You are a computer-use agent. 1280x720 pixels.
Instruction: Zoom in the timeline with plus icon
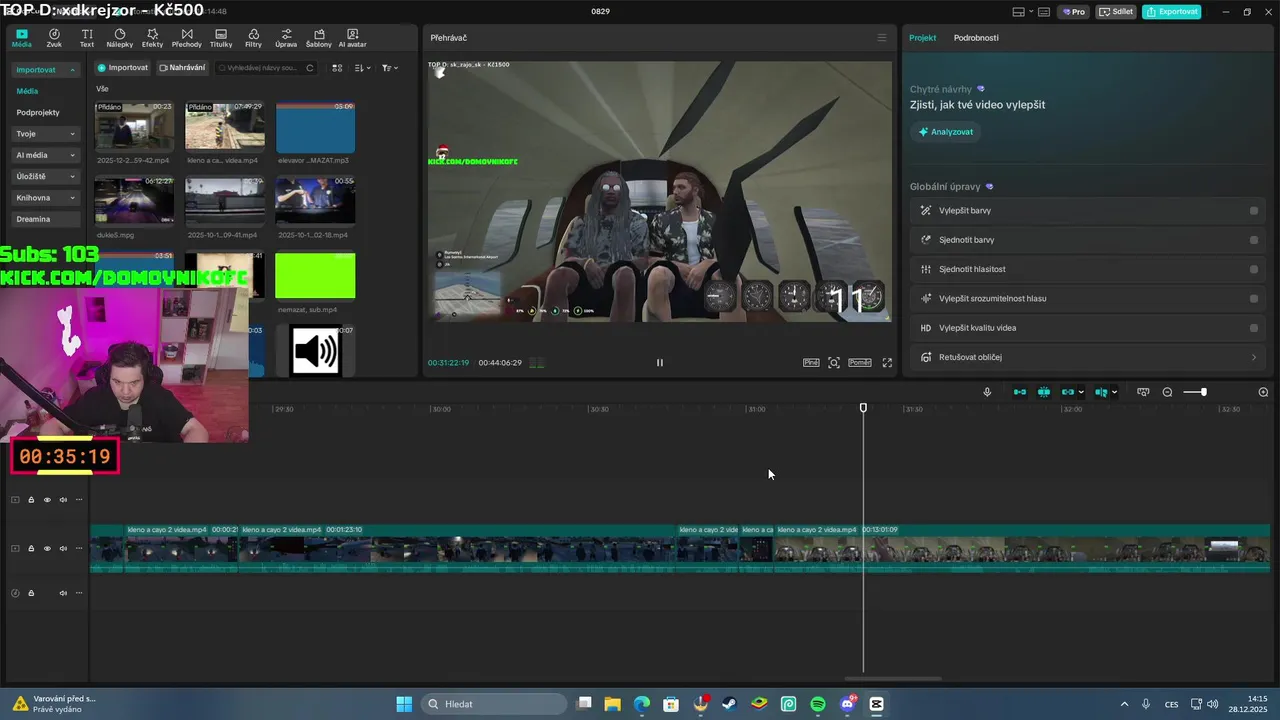[x=1263, y=392]
